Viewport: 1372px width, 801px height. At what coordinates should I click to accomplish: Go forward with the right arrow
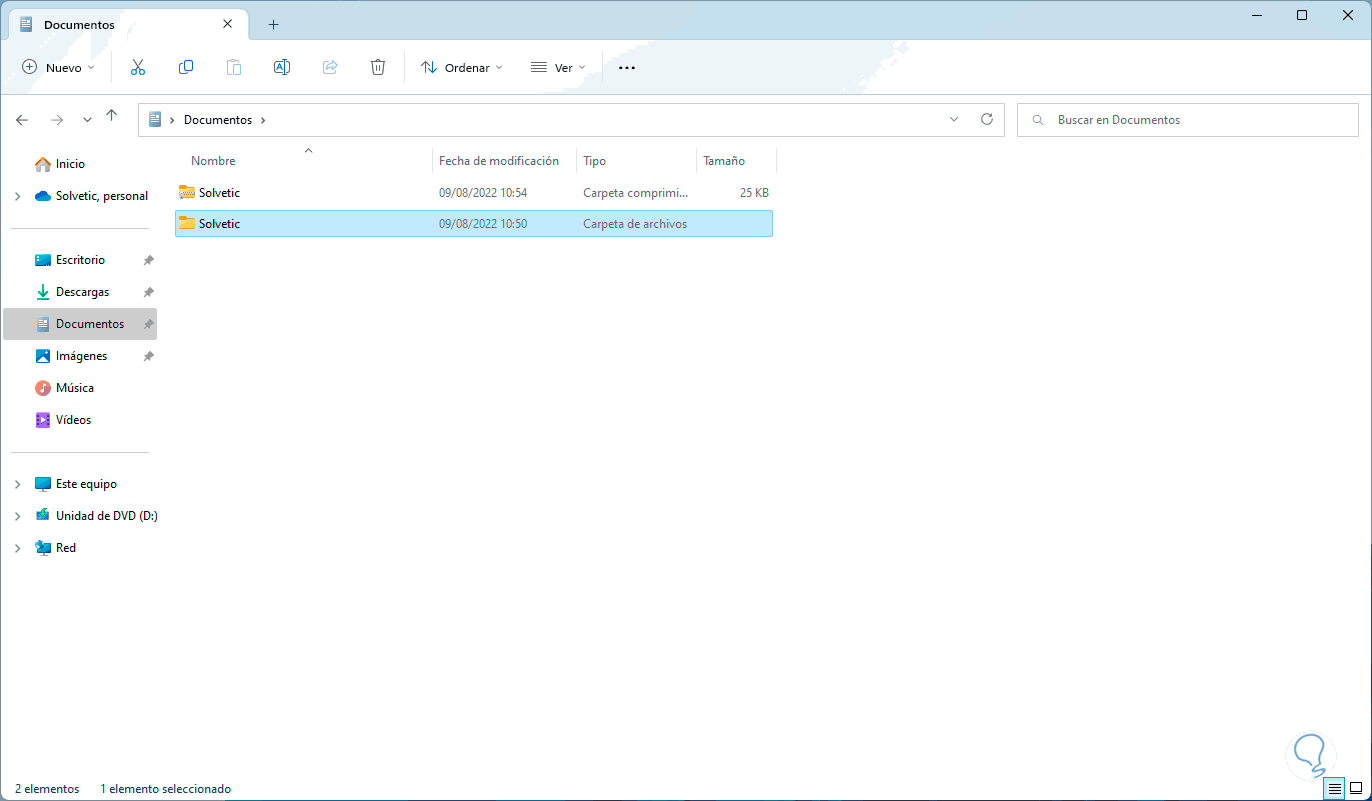pyautogui.click(x=57, y=119)
